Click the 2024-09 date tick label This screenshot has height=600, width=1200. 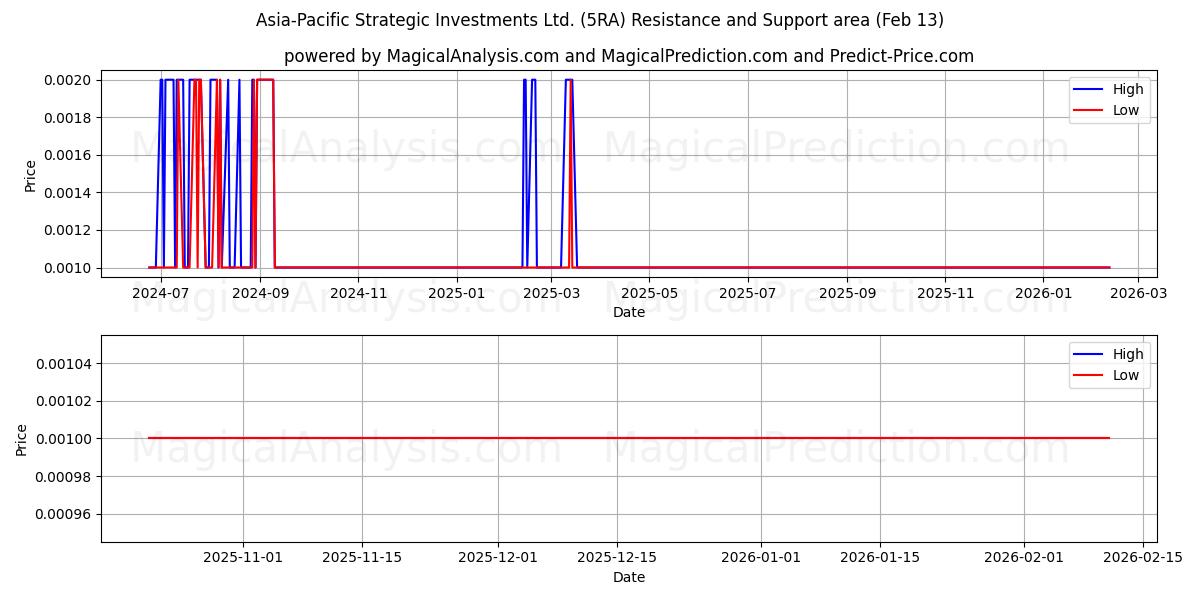click(260, 294)
